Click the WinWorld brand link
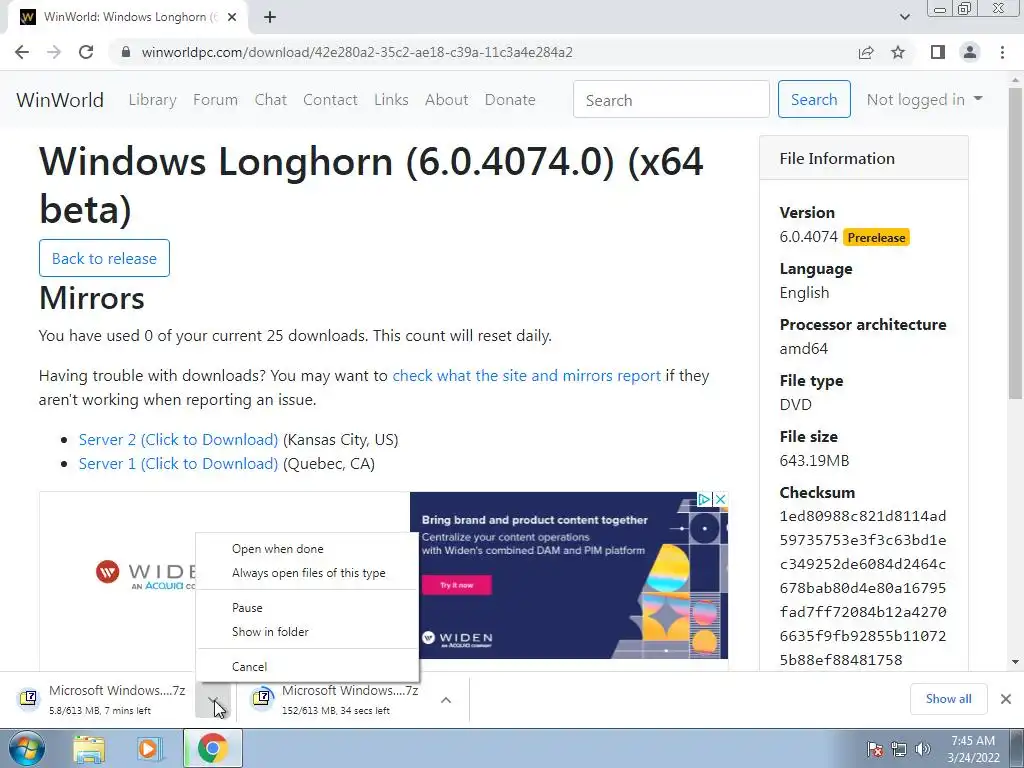Image resolution: width=1024 pixels, height=768 pixels. click(x=60, y=100)
